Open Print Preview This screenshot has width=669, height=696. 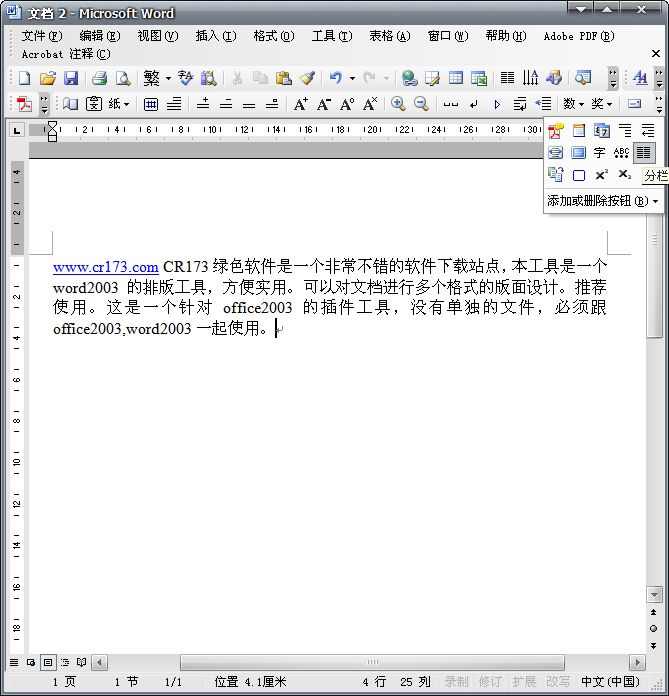[123, 78]
